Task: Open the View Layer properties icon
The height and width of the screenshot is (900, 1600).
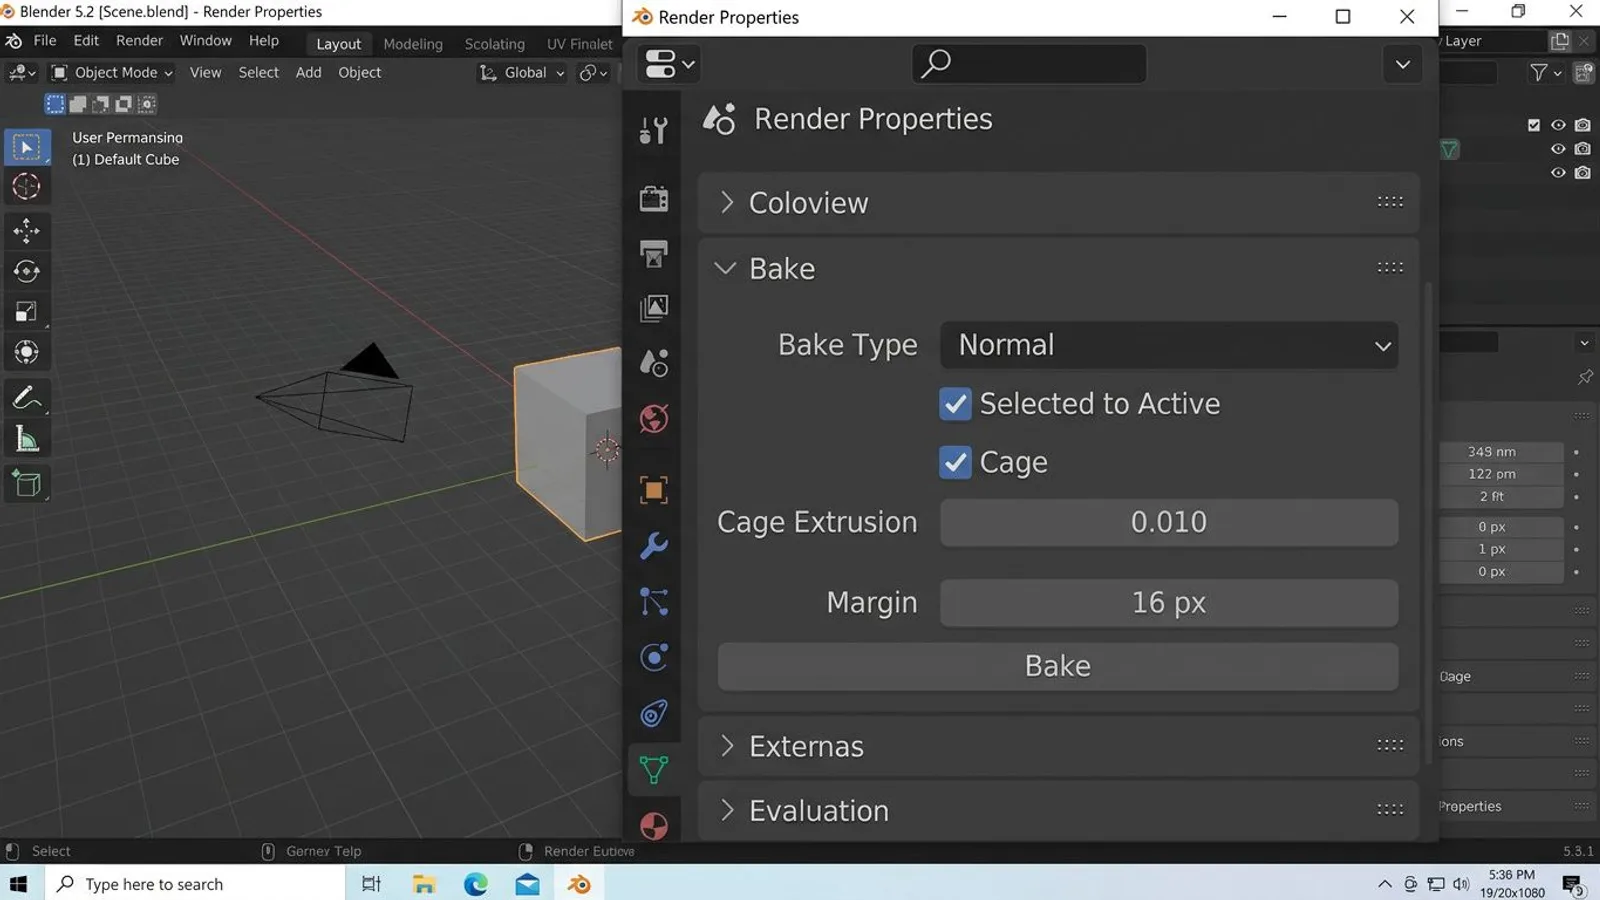Action: (654, 308)
